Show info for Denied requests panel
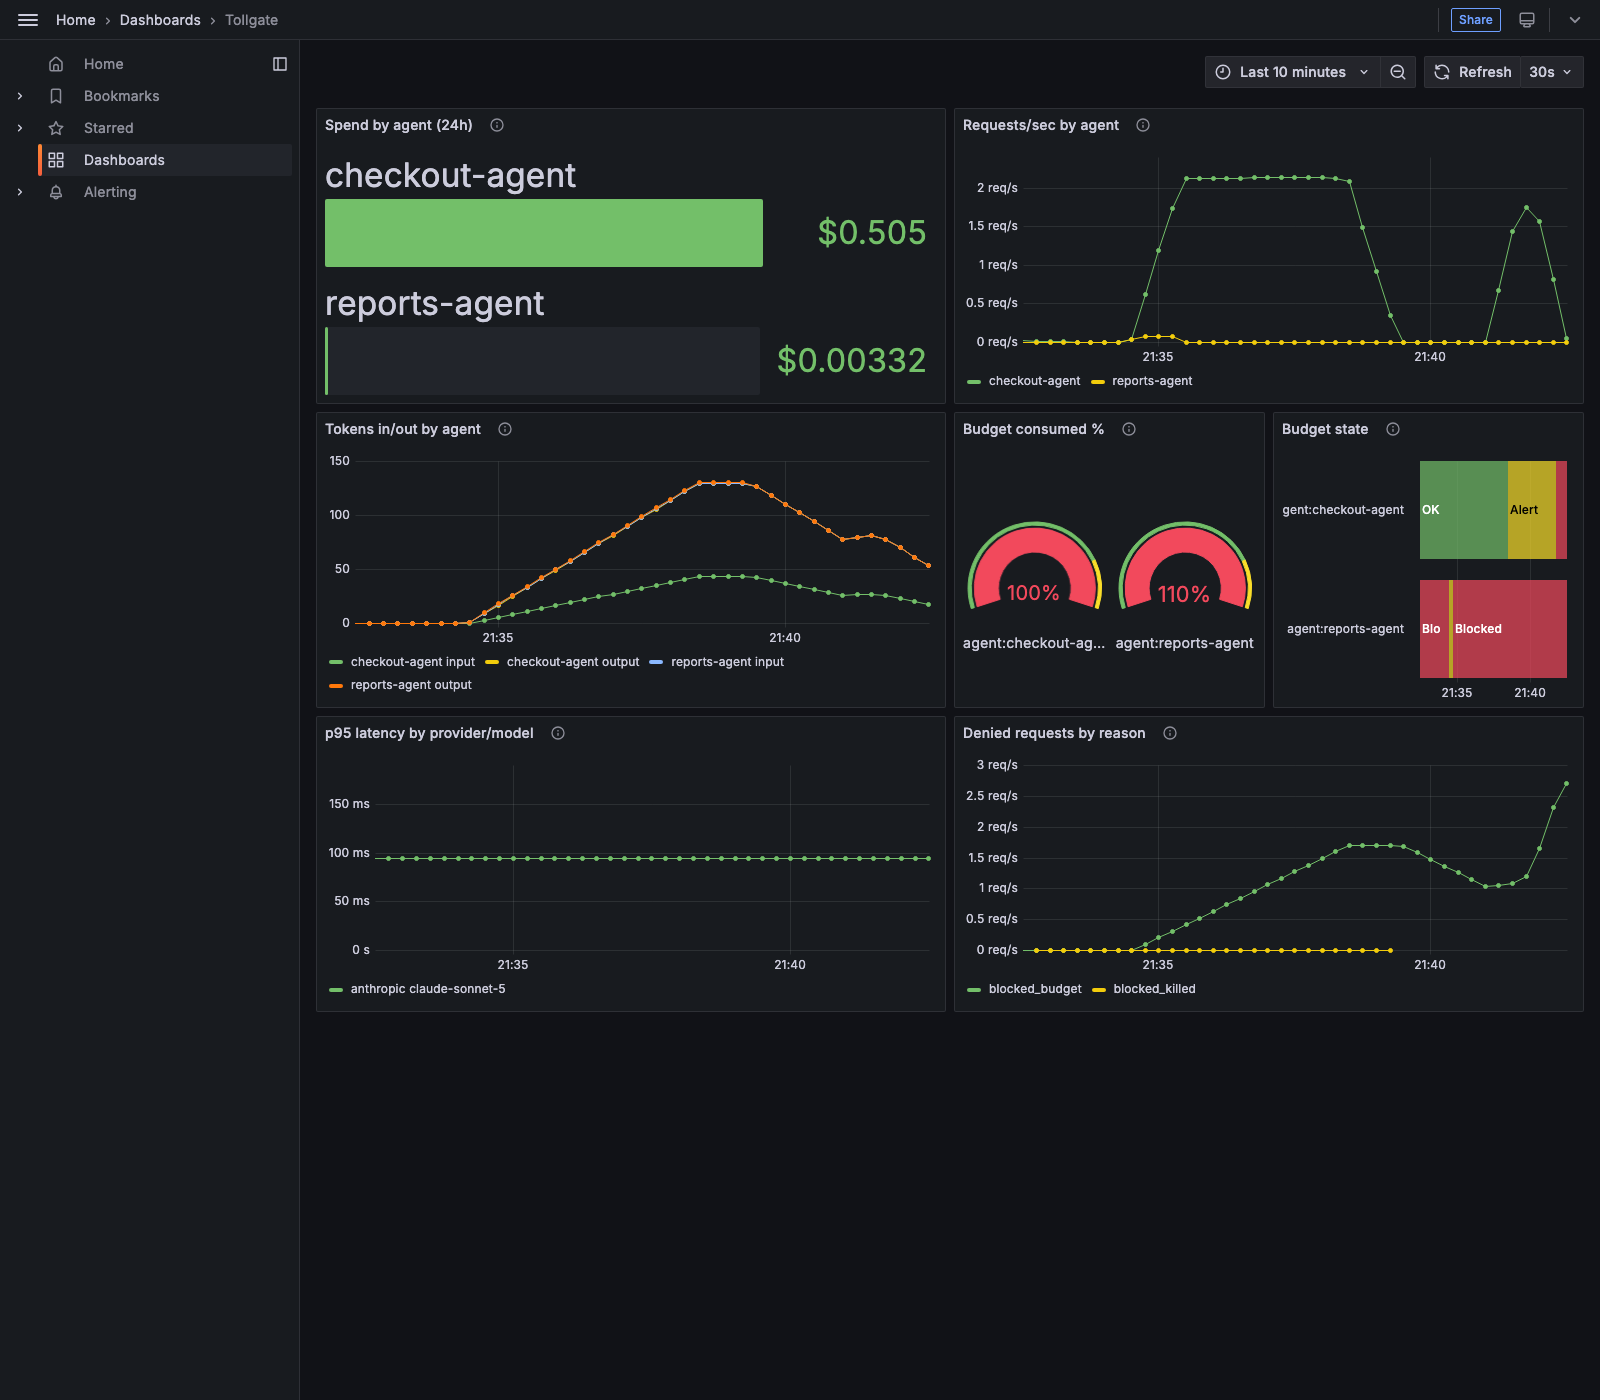 [1170, 733]
